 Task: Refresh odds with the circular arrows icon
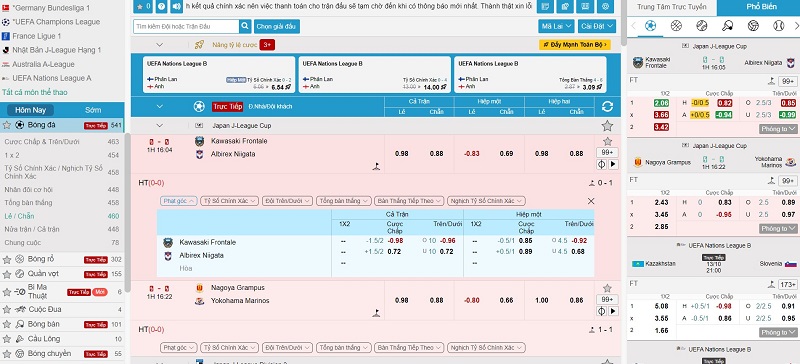[x=607, y=106]
